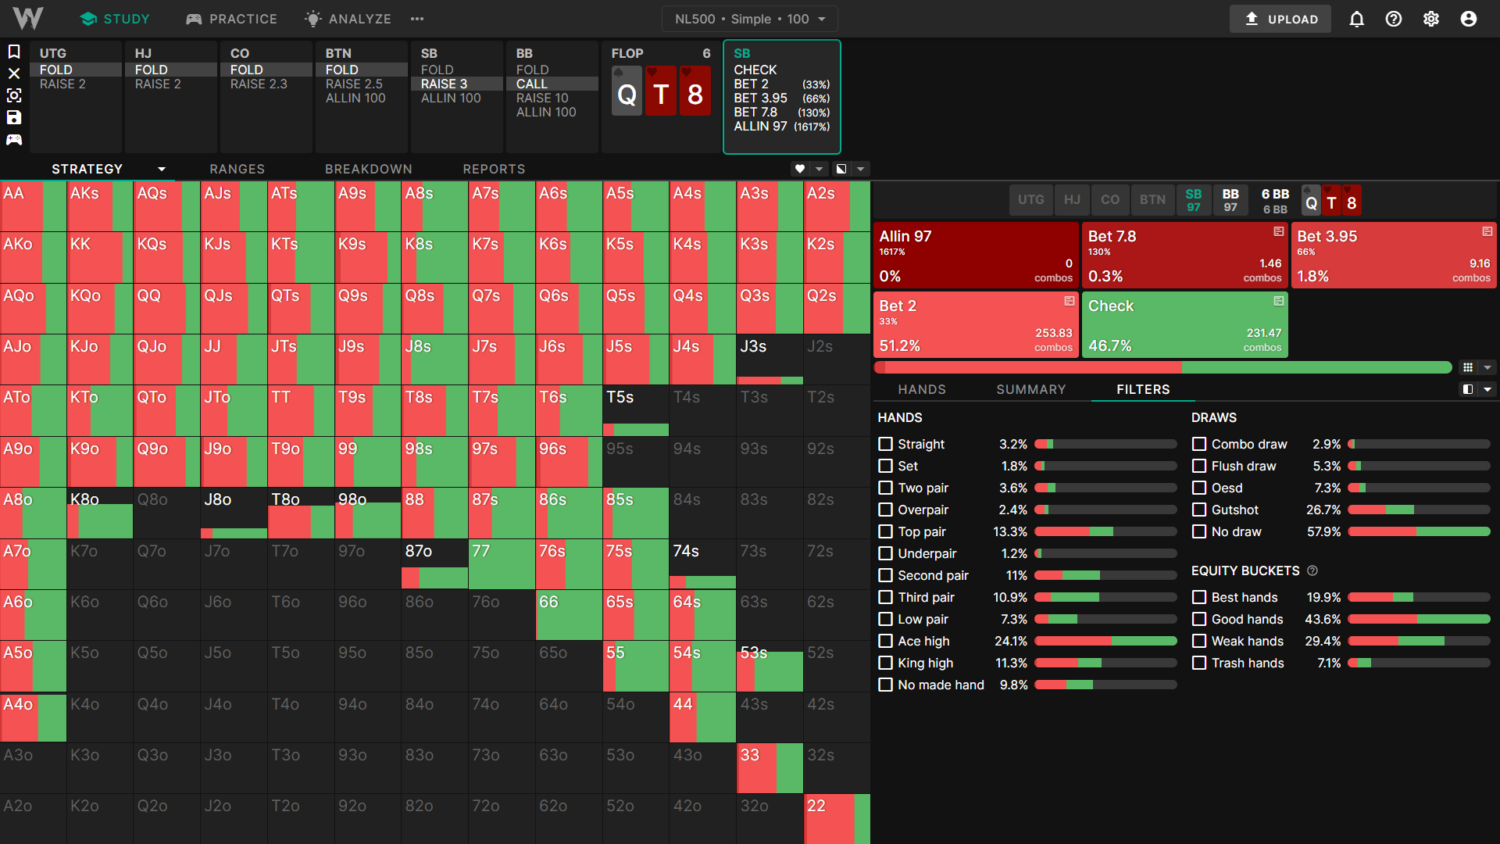Expand the Strategy tab dropdown arrow
Image resolution: width=1500 pixels, height=844 pixels.
tap(161, 169)
